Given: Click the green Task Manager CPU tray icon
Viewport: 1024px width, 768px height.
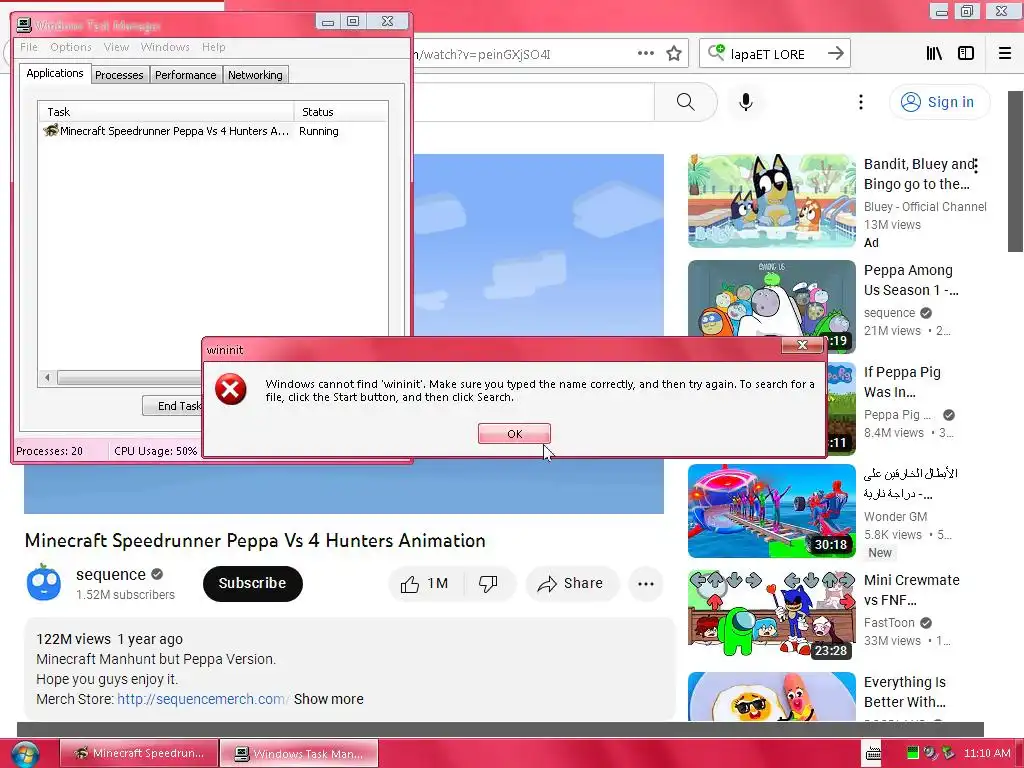Looking at the screenshot, I should tap(913, 753).
